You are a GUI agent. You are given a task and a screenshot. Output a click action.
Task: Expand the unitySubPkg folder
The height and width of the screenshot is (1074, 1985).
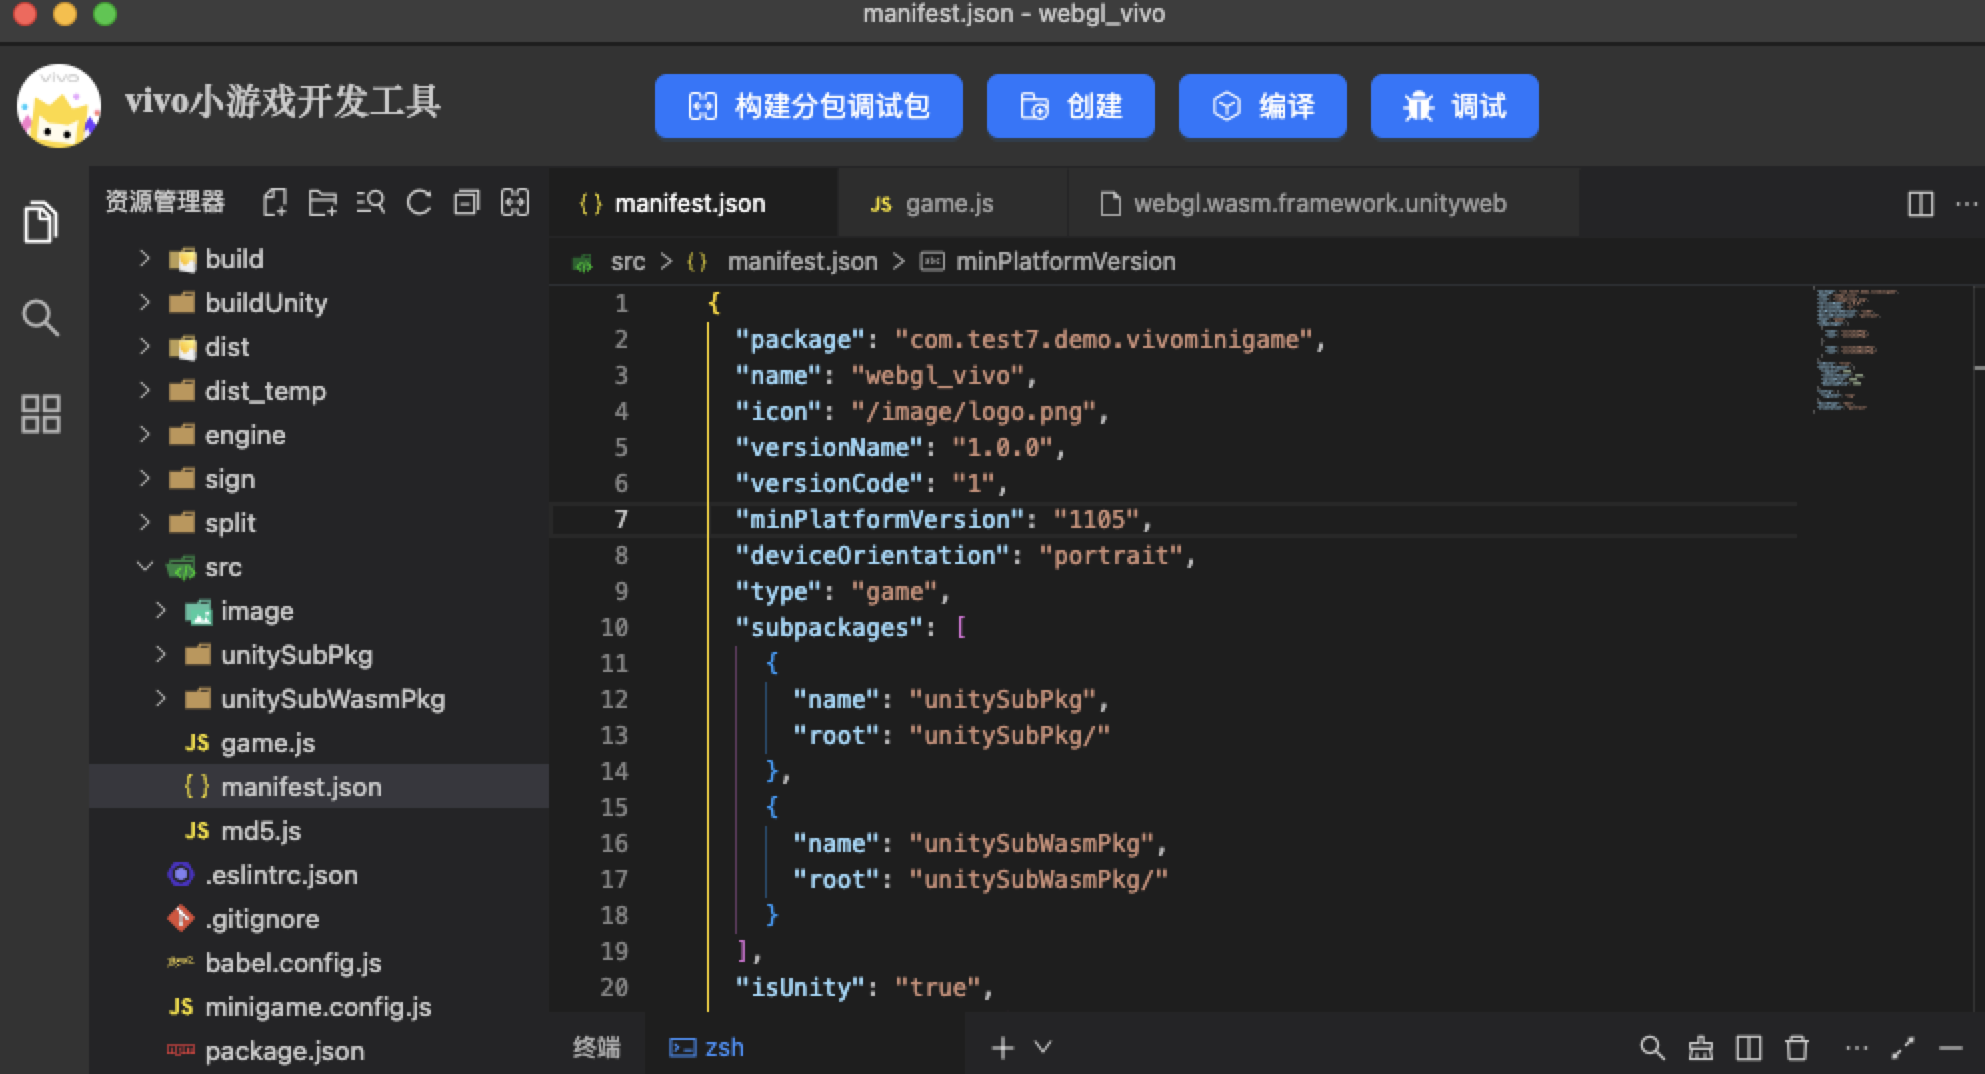[x=319, y=655]
